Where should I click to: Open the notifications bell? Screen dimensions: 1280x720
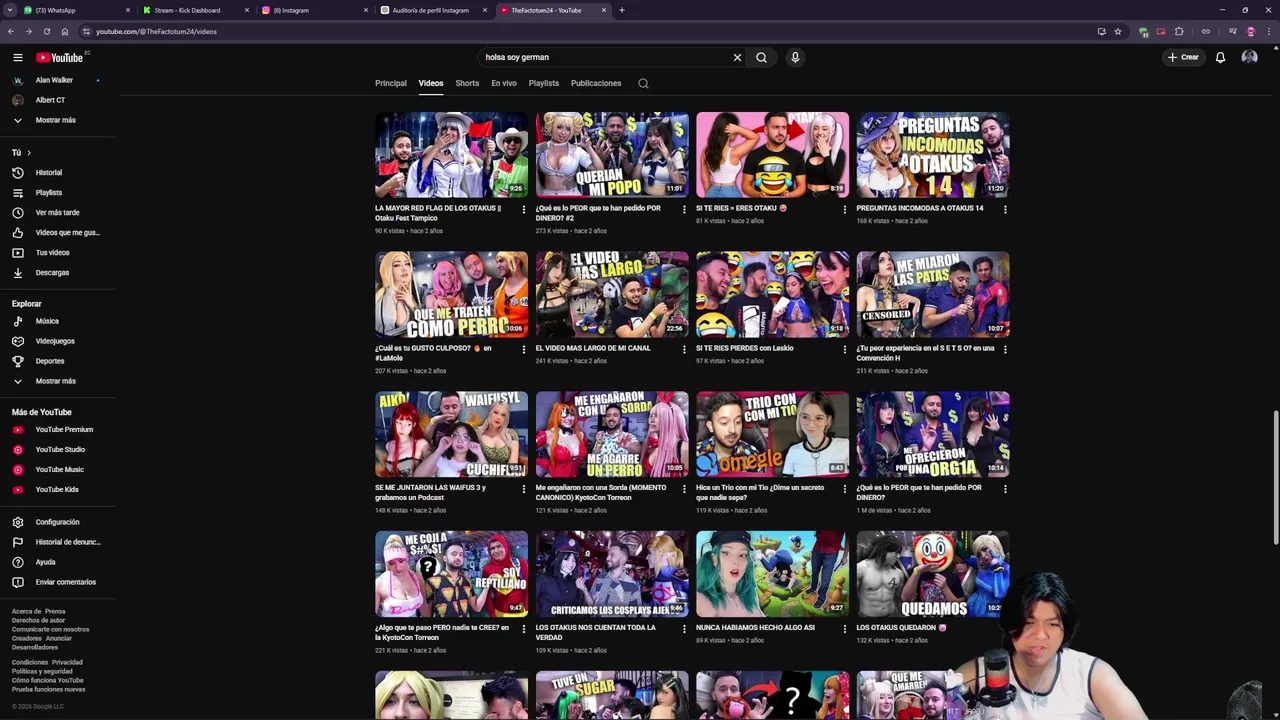point(1220,57)
